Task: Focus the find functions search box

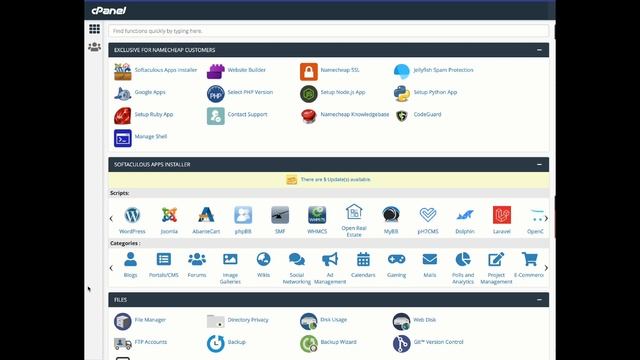Action: (329, 31)
